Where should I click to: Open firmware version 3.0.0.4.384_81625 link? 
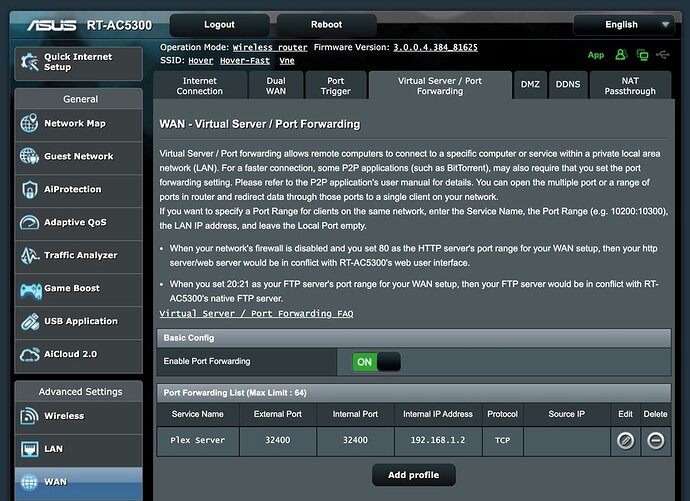pyautogui.click(x=435, y=48)
